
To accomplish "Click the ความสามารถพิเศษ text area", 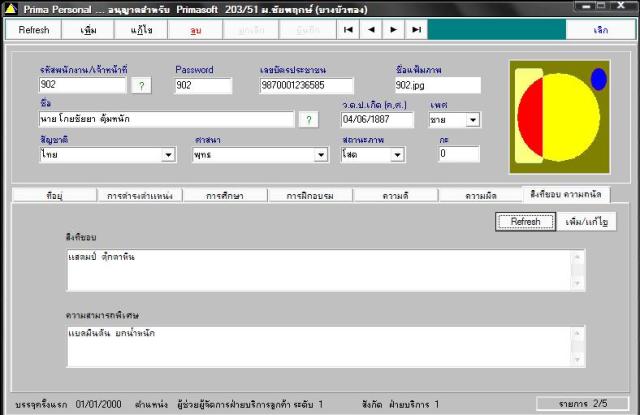I will coord(326,346).
